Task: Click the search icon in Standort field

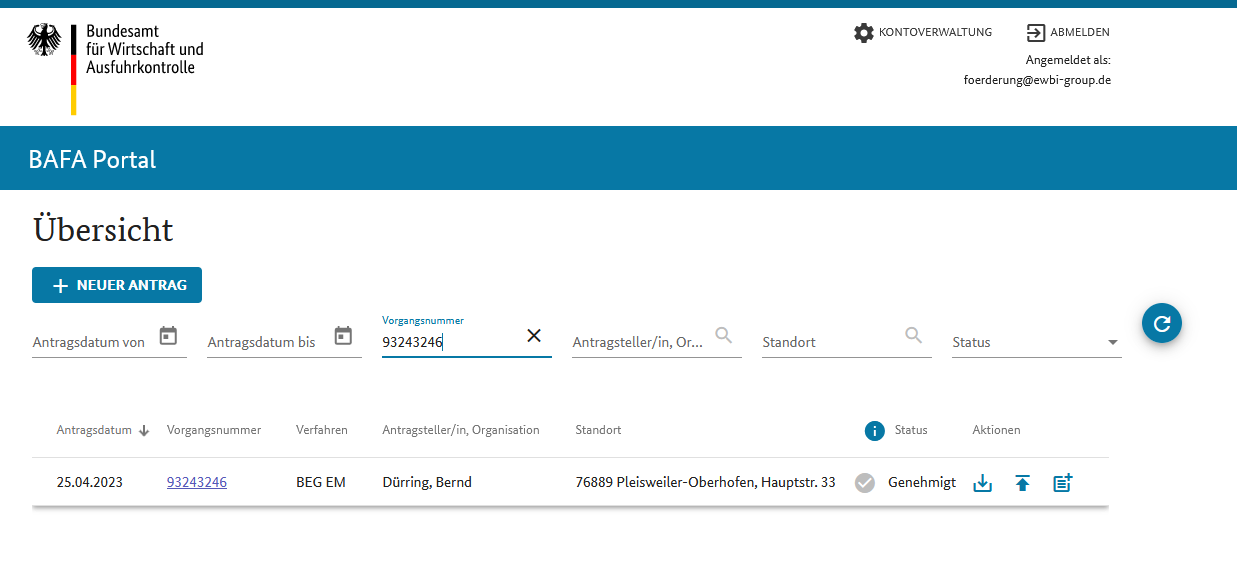Action: (x=914, y=336)
